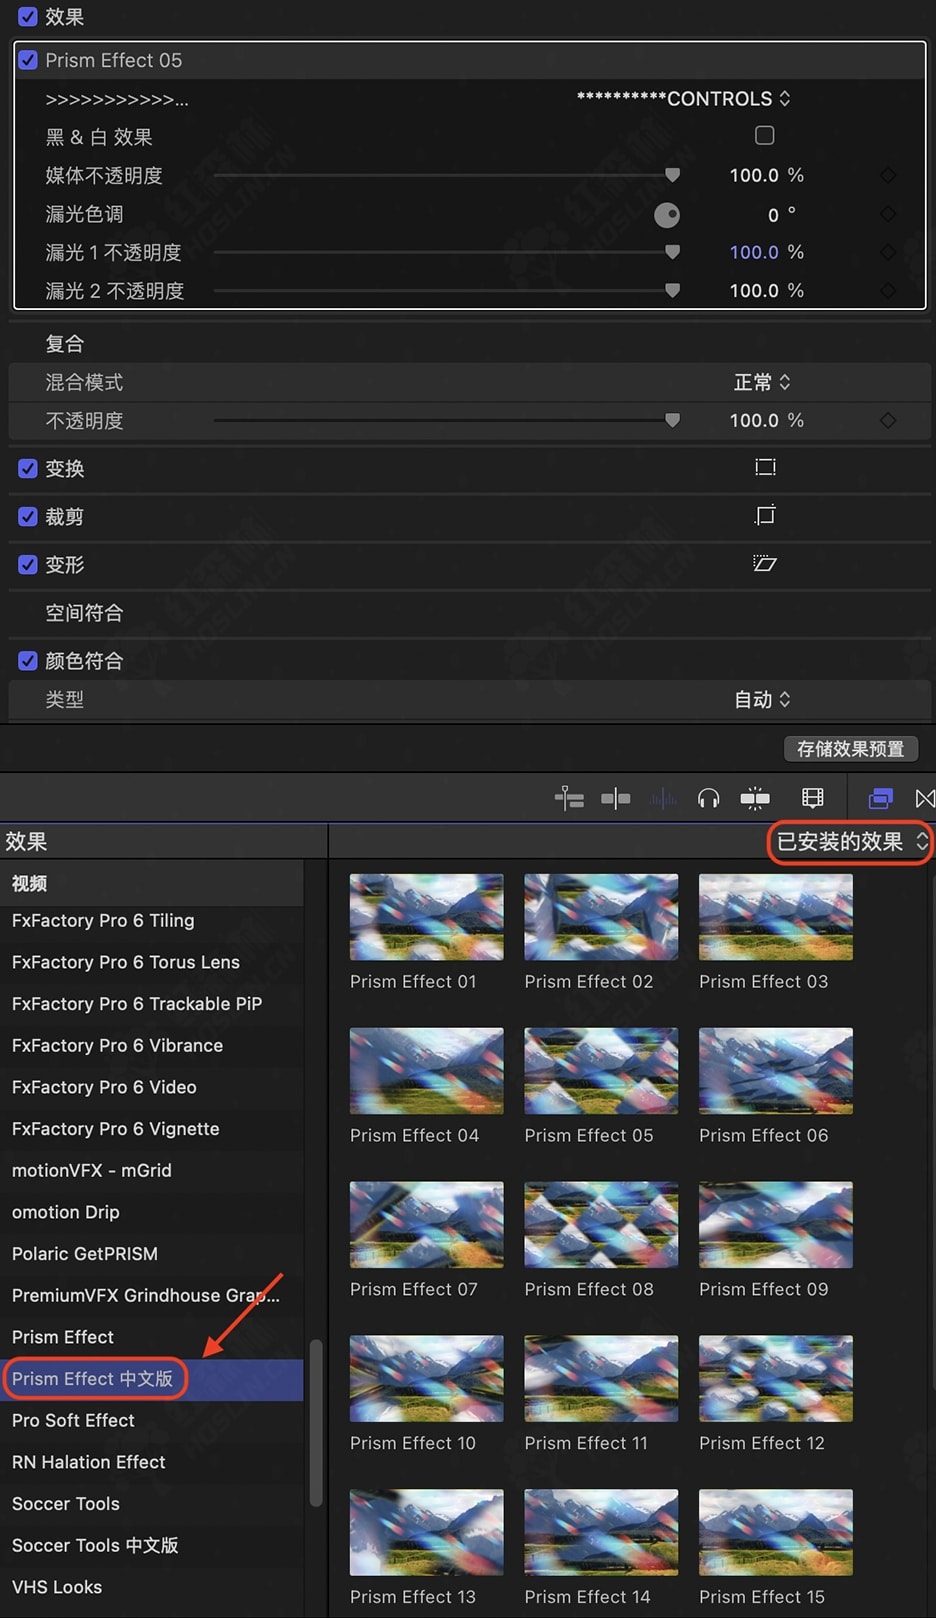The width and height of the screenshot is (936, 1618).
Task: Open the 类型 自动 dropdown
Action: [762, 699]
